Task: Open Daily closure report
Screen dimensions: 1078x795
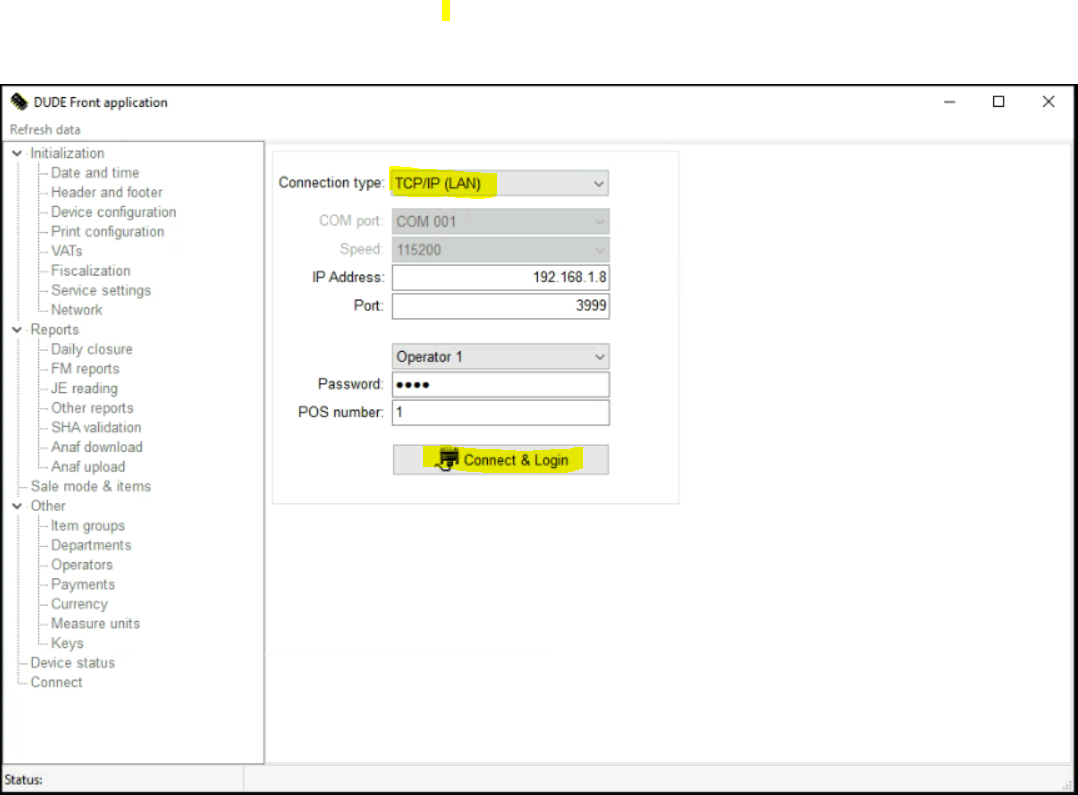Action: coord(91,349)
